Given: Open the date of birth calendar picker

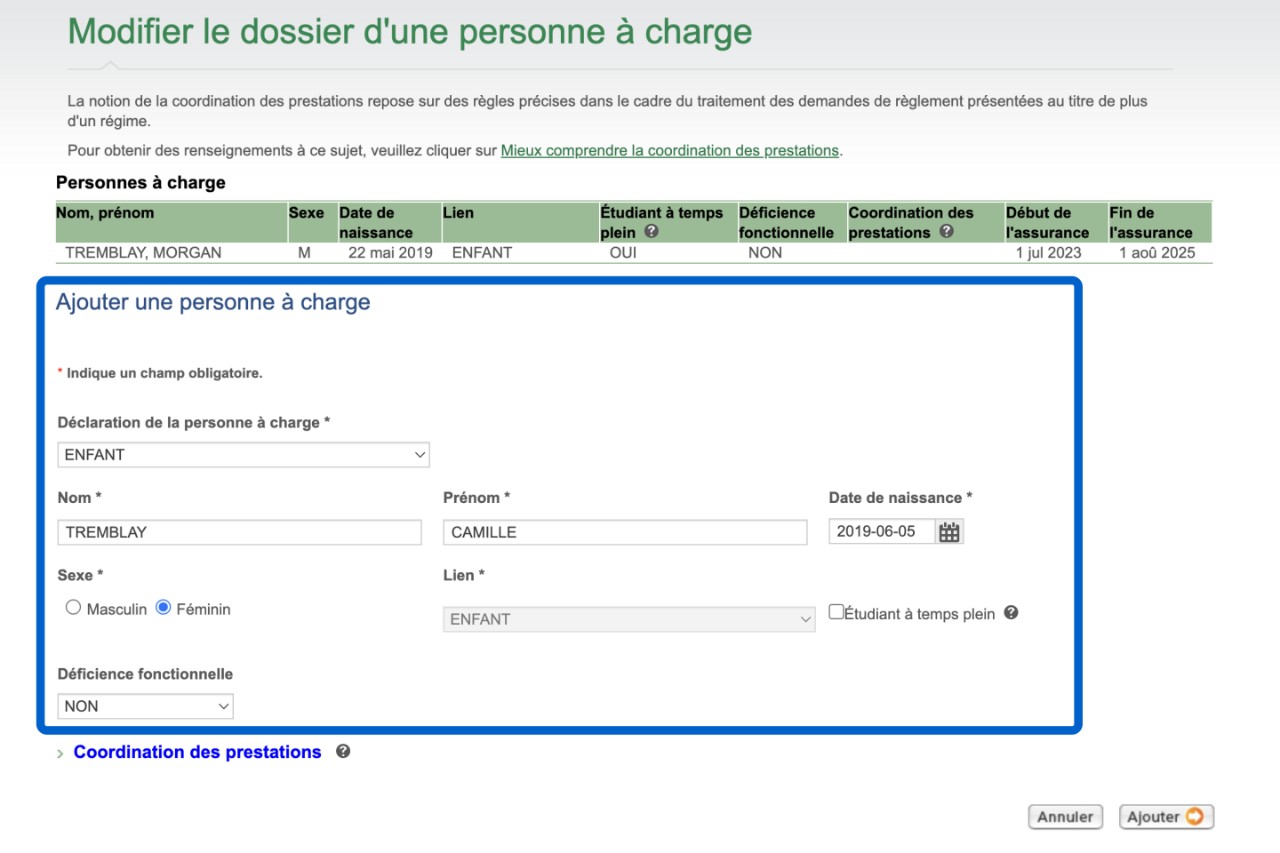Looking at the screenshot, I should tap(949, 532).
